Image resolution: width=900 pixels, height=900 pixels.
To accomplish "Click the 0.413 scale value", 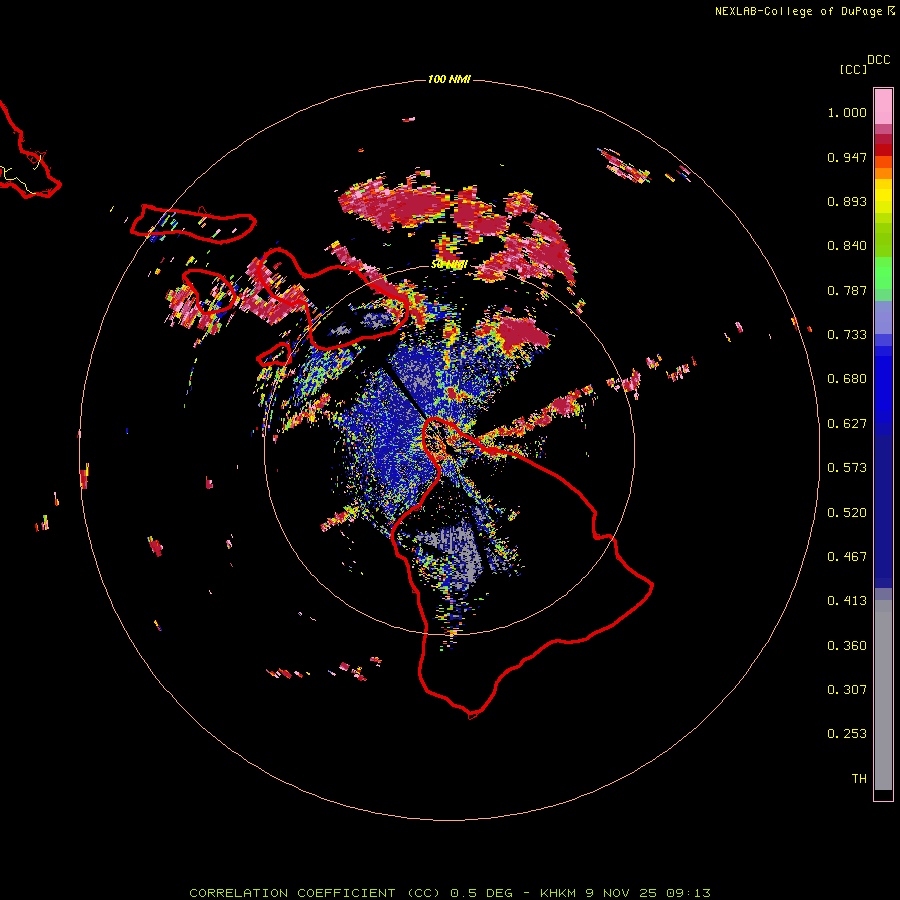I will click(847, 601).
